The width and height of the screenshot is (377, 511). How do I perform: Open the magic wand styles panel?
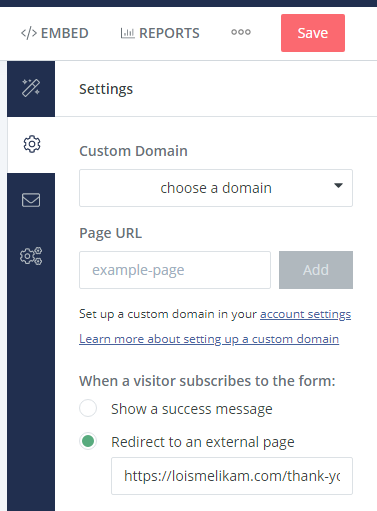[31, 88]
